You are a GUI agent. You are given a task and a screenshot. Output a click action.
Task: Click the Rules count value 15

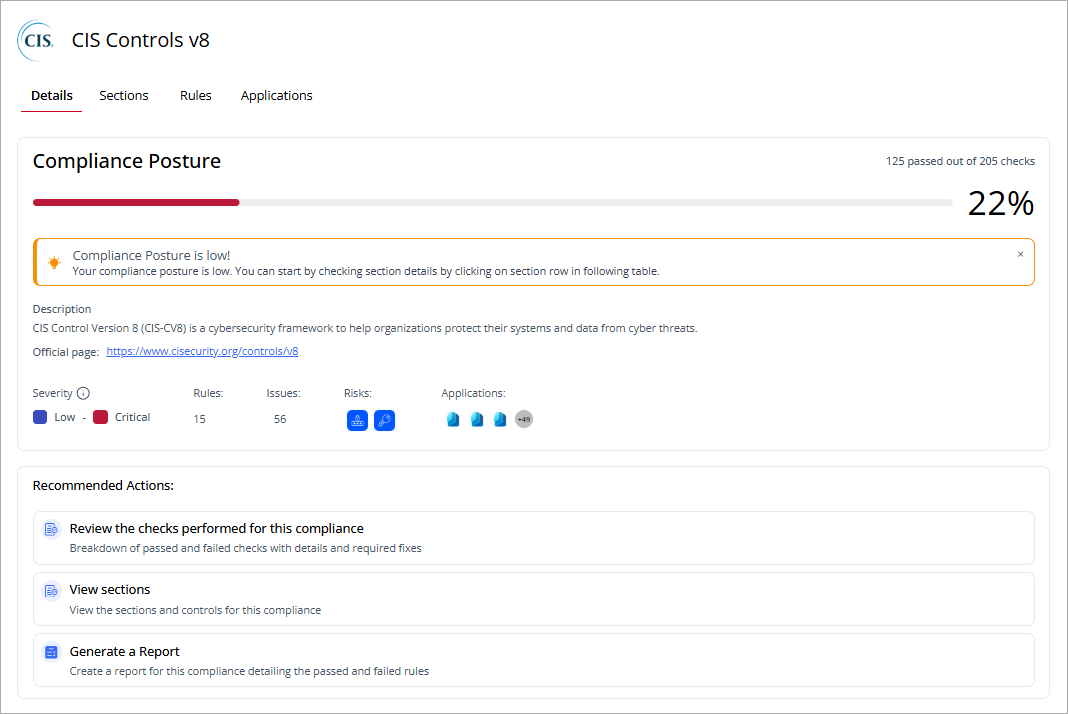200,419
